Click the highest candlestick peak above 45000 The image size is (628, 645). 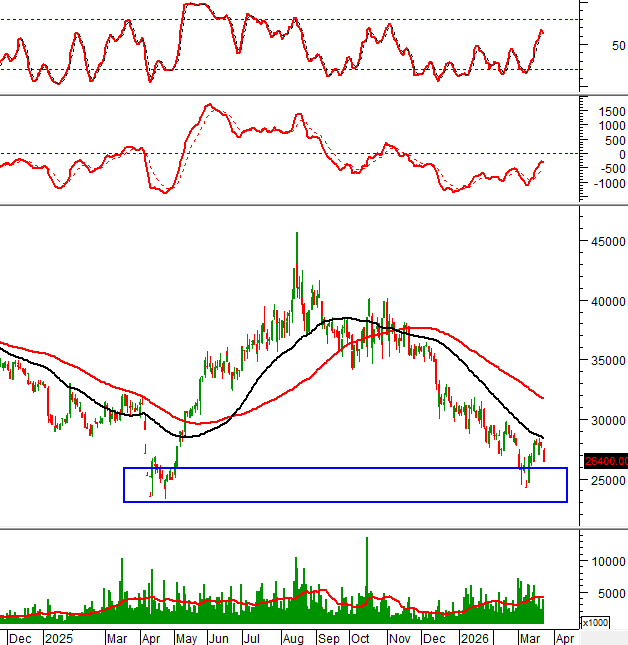[x=296, y=235]
